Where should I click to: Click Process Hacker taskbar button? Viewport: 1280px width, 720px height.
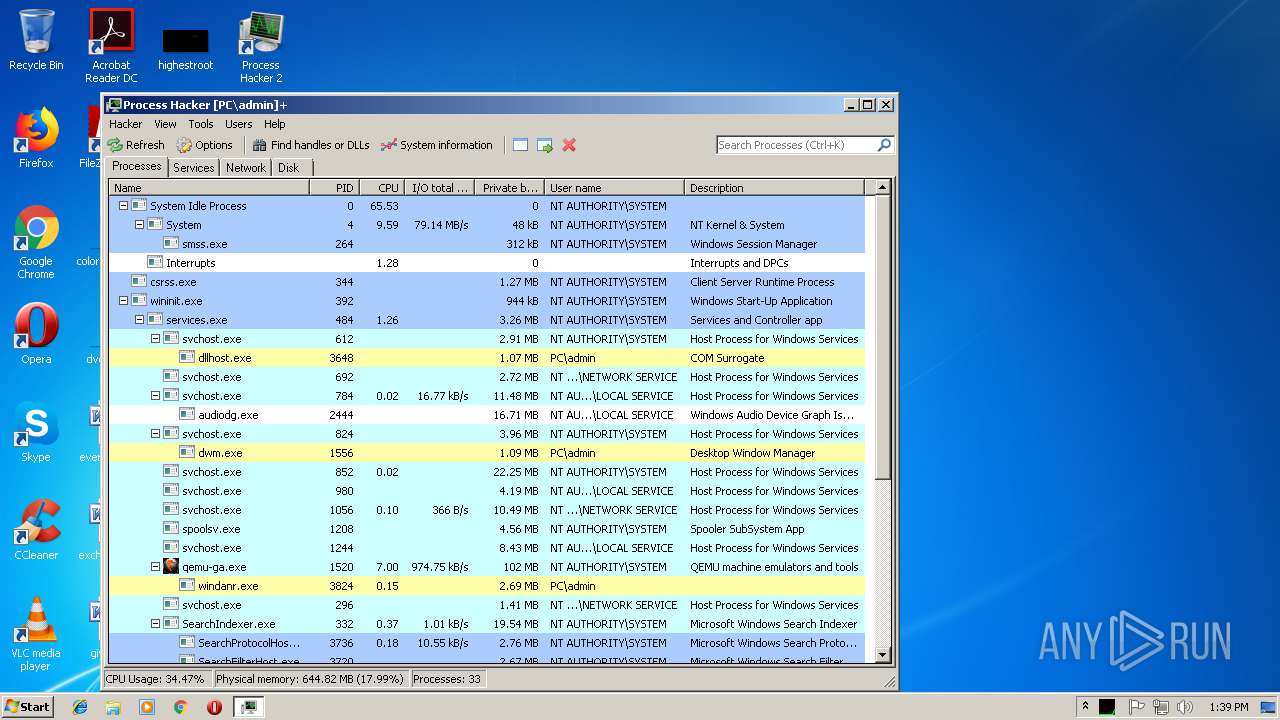pyautogui.click(x=248, y=707)
